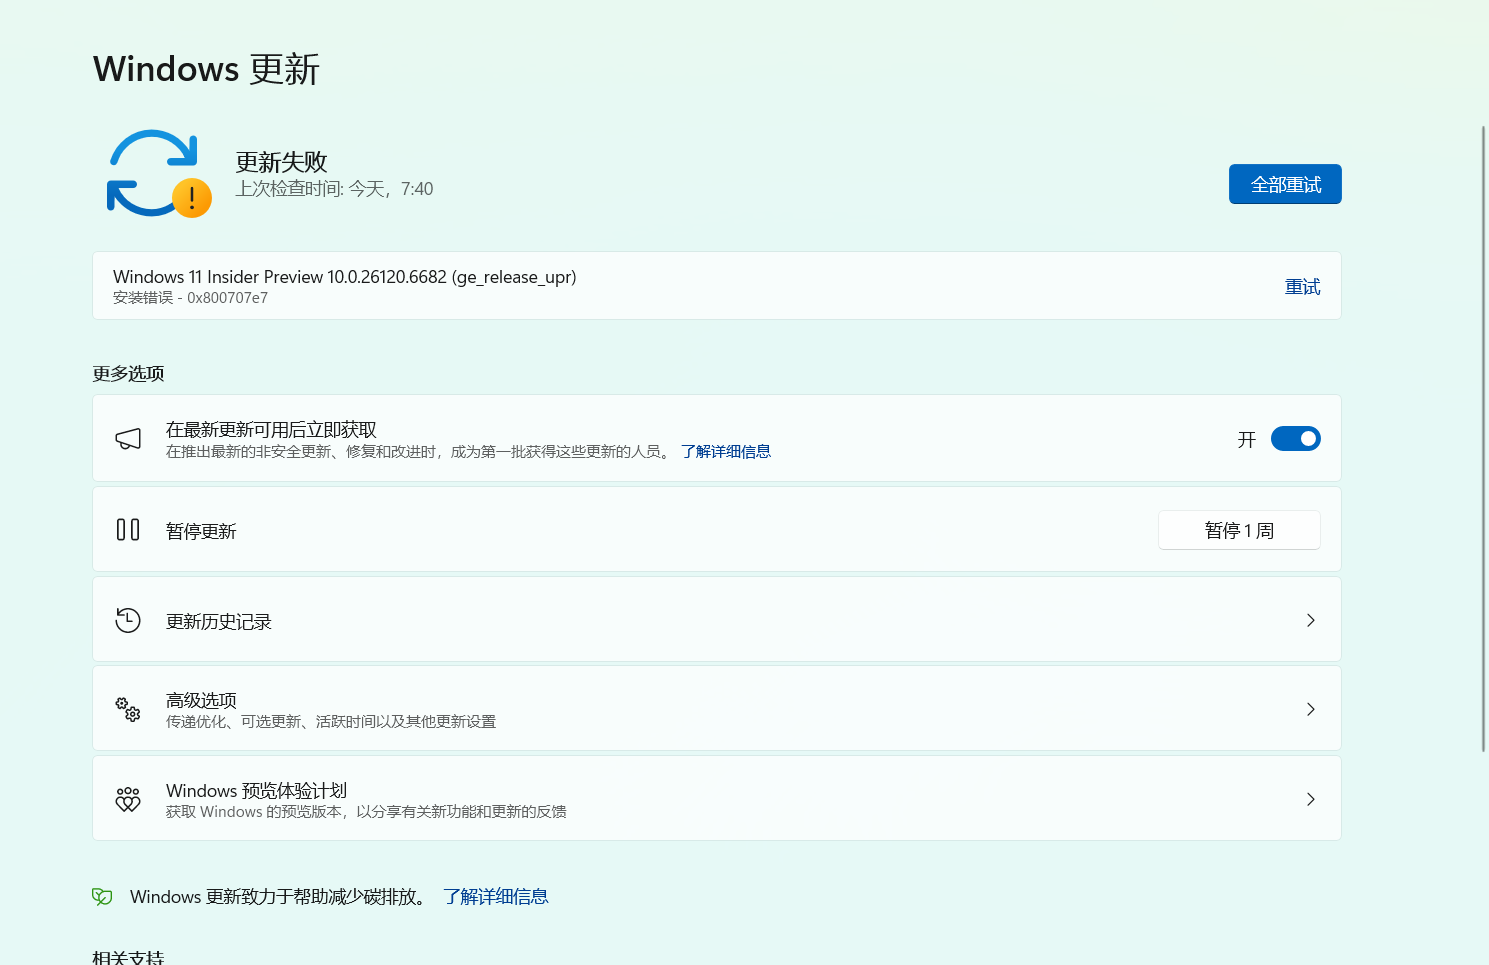The width and height of the screenshot is (1489, 965).
Task: Select the Windows 更新 page heading
Action: tap(205, 68)
